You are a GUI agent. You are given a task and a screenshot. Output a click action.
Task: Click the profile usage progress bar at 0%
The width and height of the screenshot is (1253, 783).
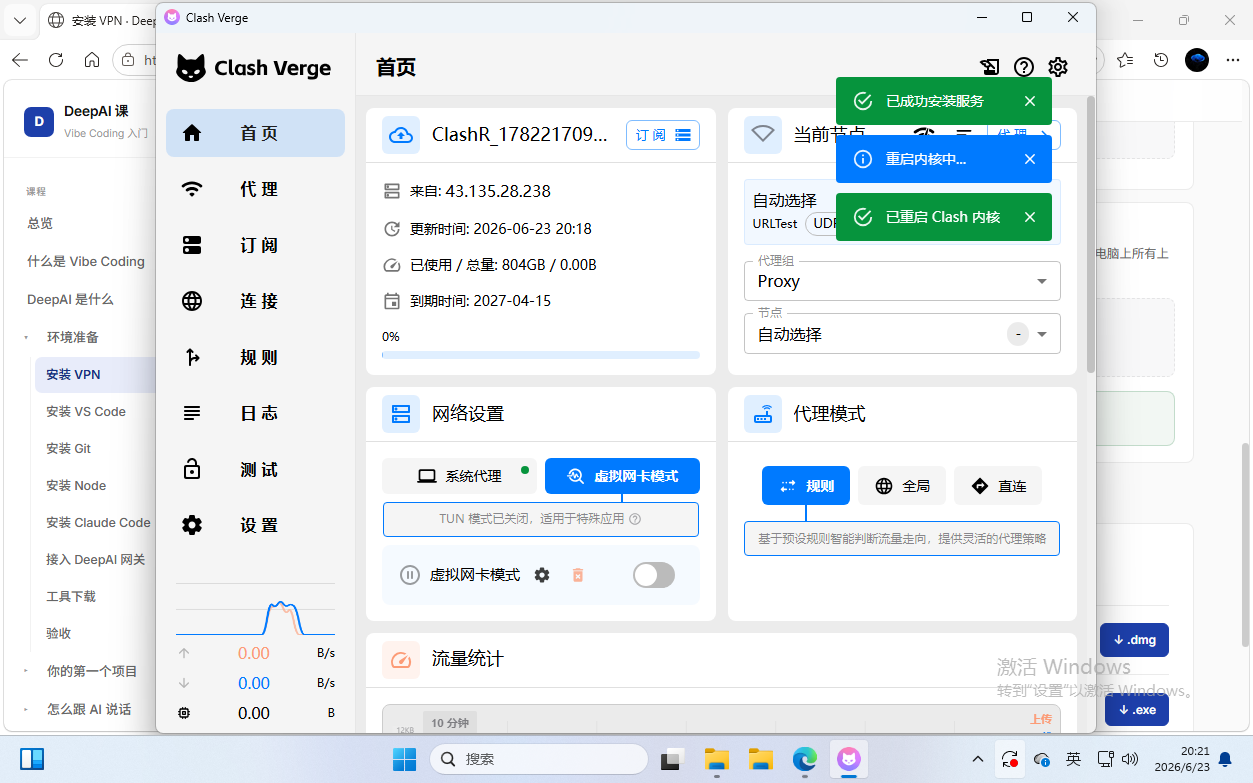541,355
